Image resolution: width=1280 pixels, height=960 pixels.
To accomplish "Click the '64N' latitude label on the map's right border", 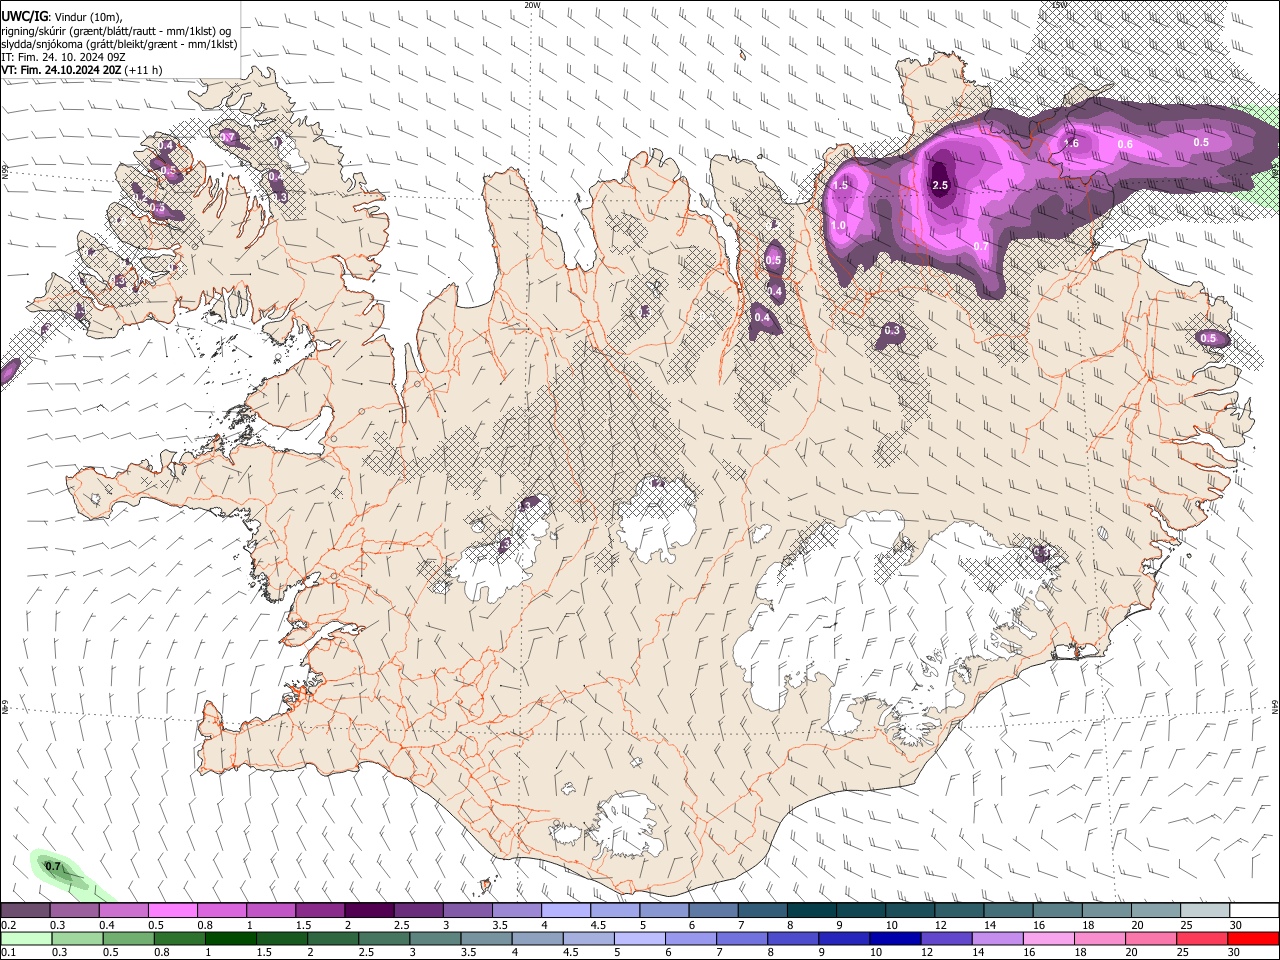I will (1275, 706).
